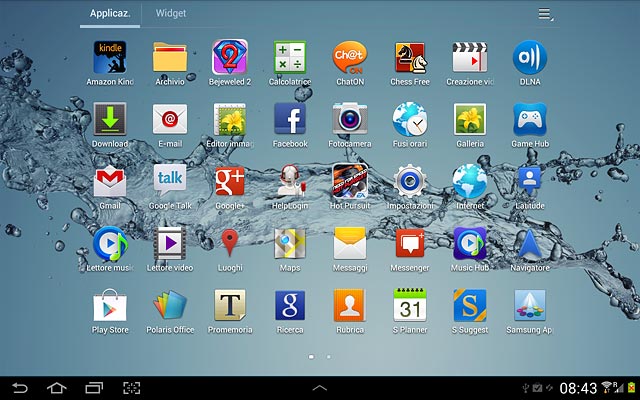Tap the USB connection status icon

tap(527, 388)
